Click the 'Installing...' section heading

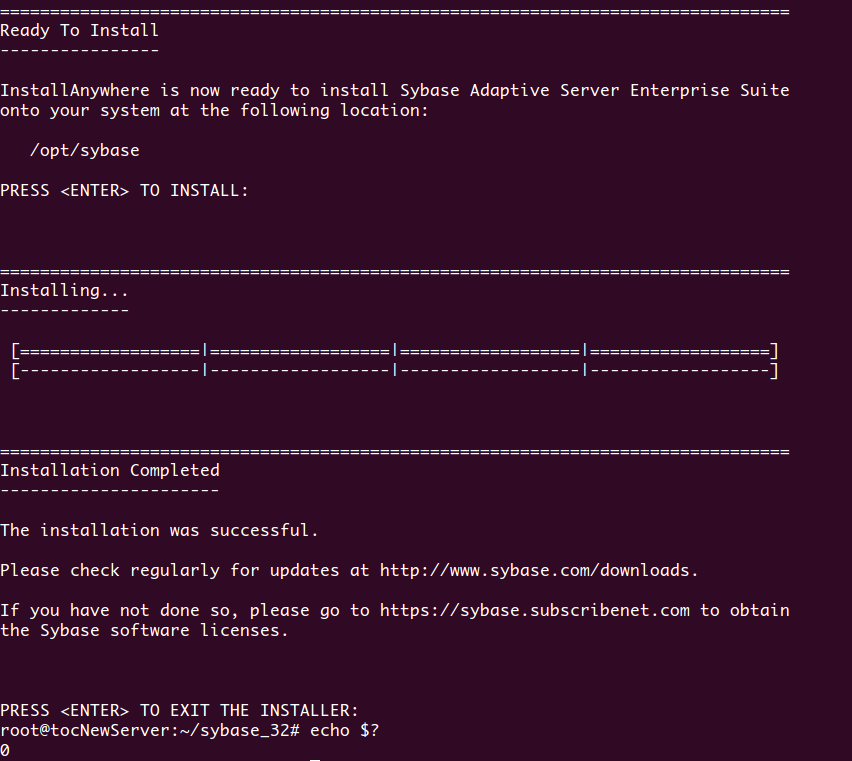point(64,290)
